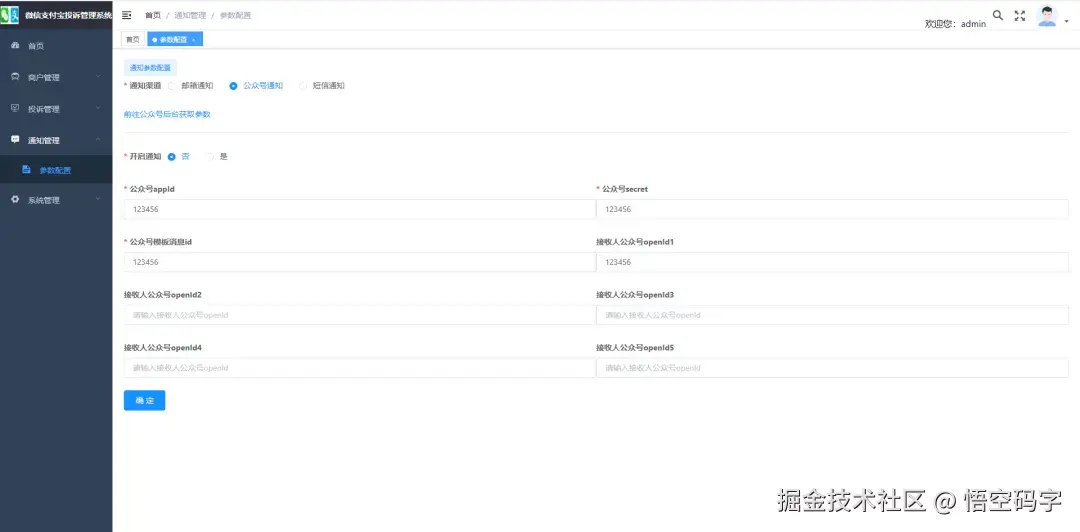Viewport: 1080px width, 532px height.
Task: Click the 接收人公众号openId5 input field
Action: pos(832,368)
